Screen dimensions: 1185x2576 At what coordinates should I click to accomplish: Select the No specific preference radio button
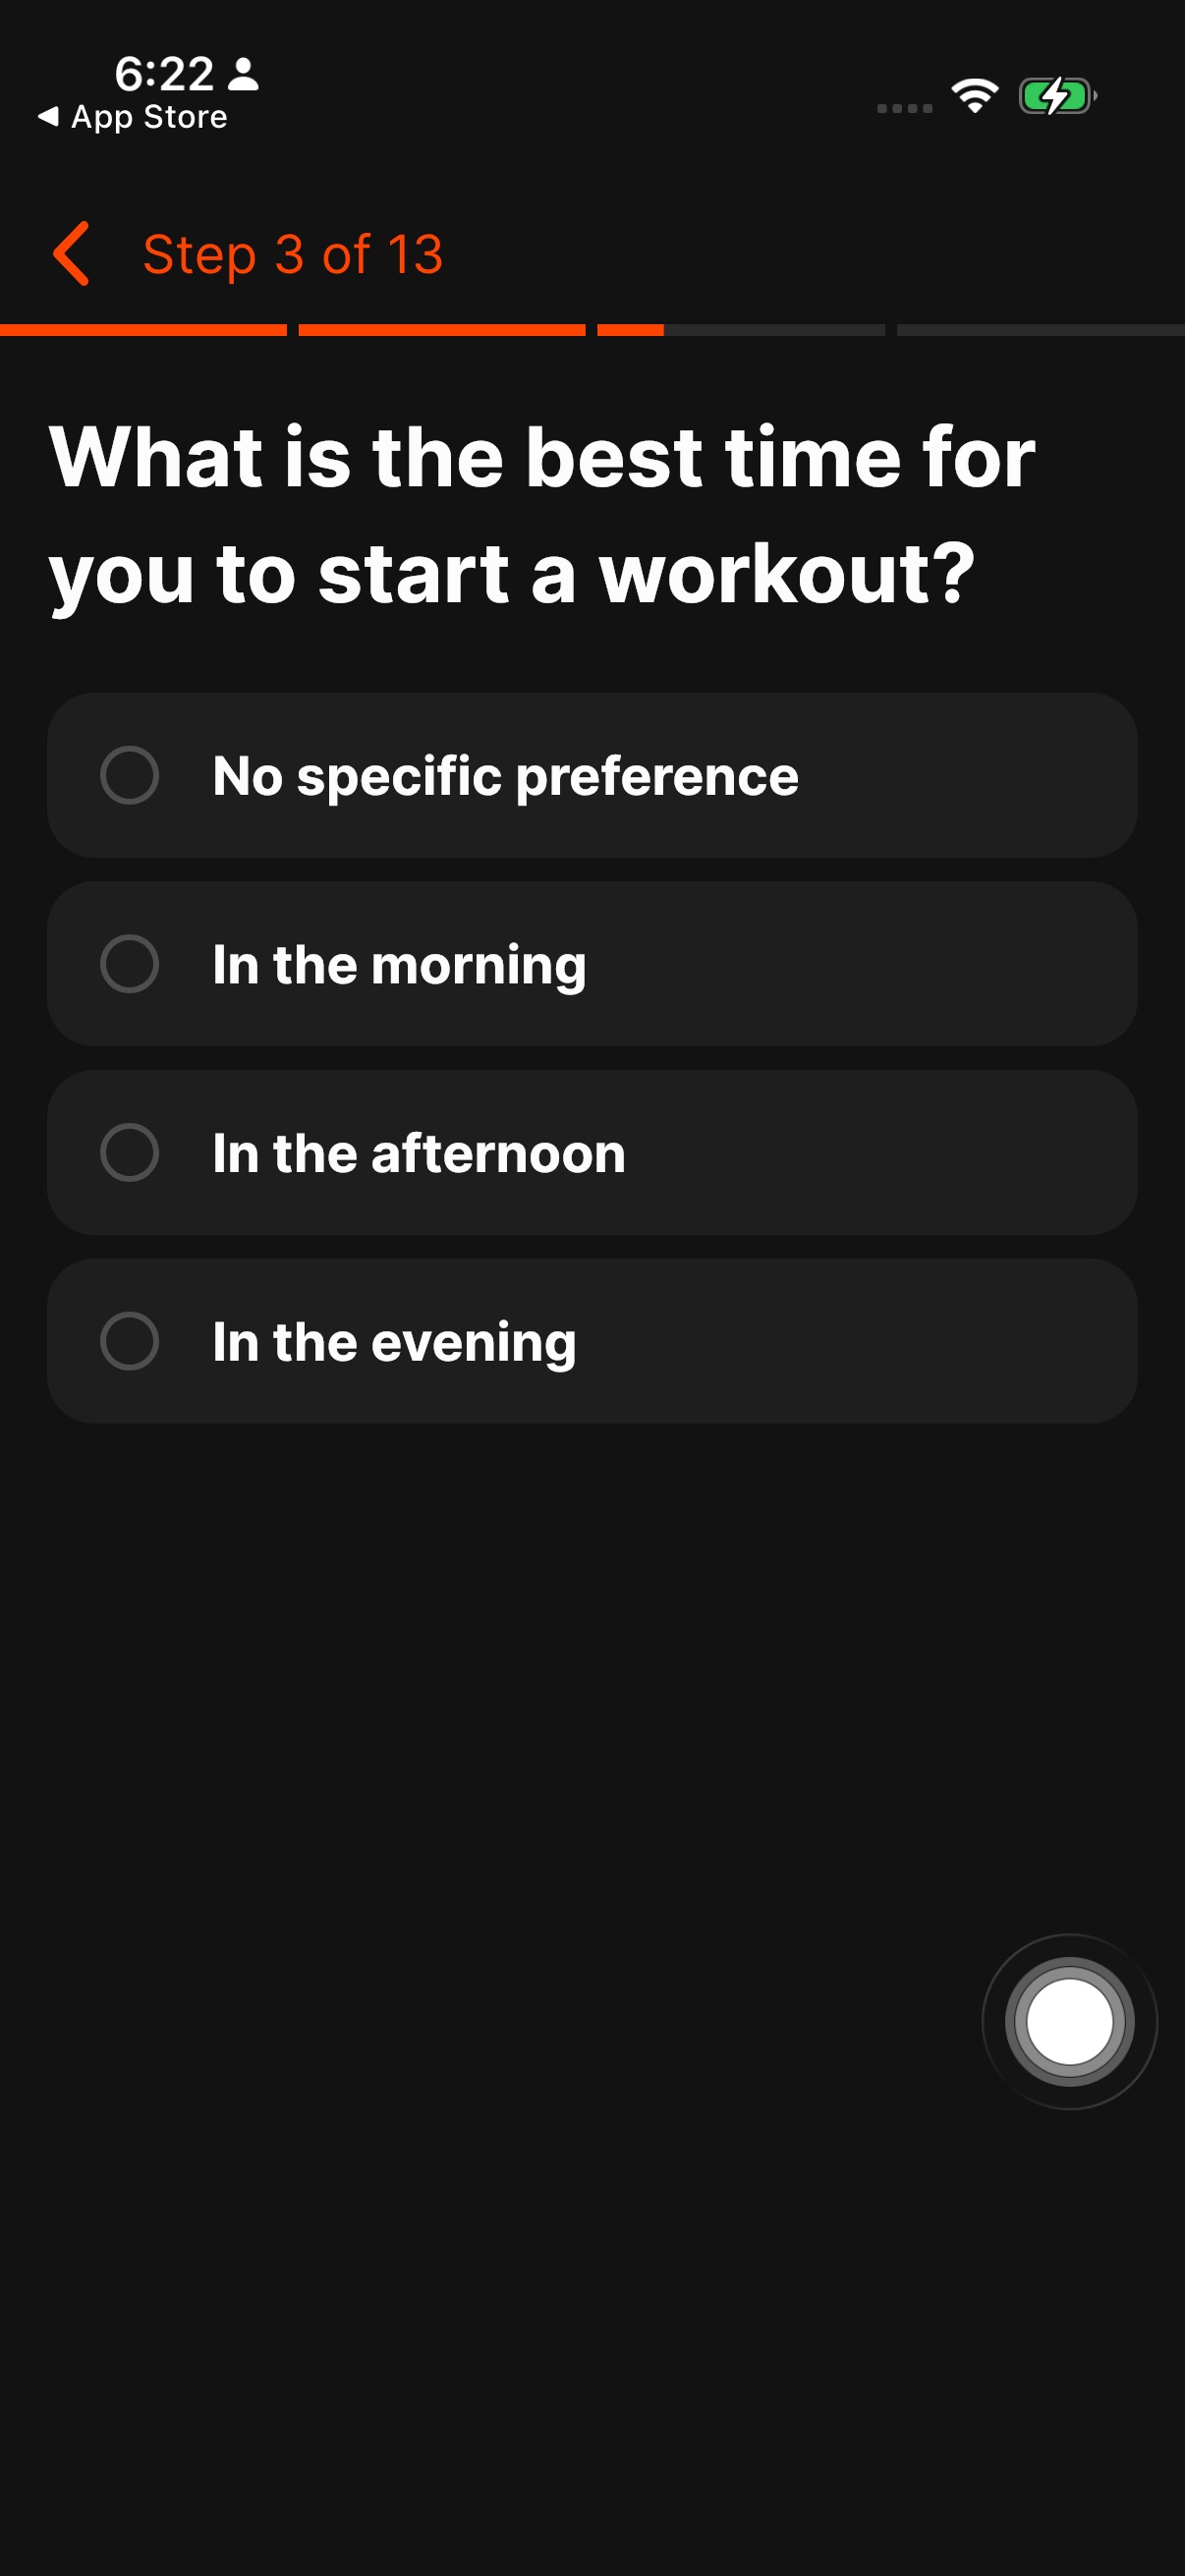[130, 775]
